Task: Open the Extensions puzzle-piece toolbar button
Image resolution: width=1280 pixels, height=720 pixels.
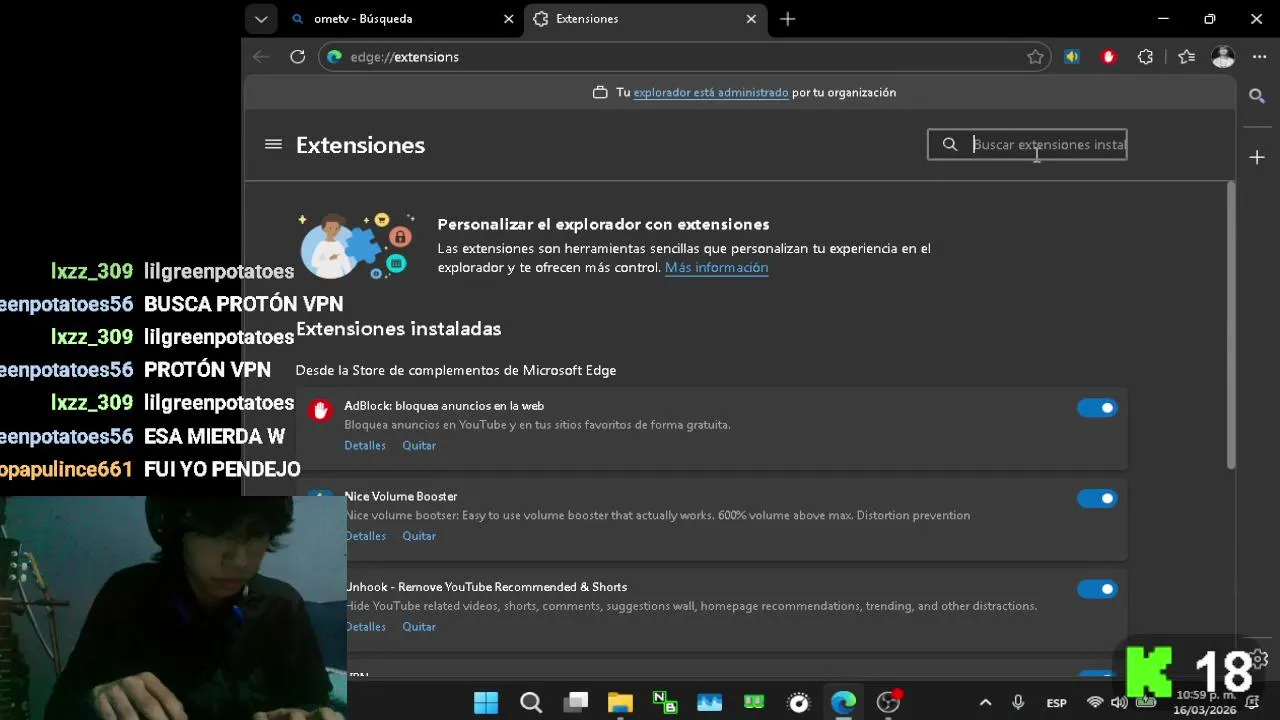Action: [x=1146, y=57]
